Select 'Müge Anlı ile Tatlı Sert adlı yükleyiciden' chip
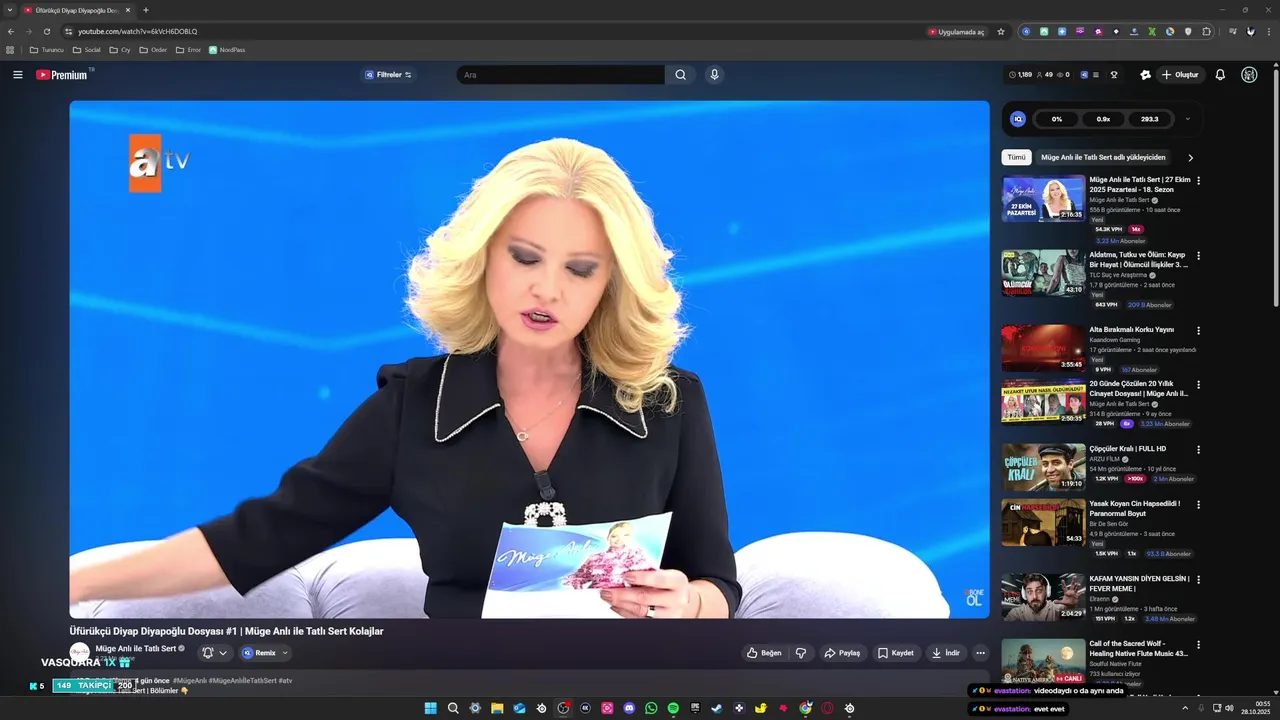The height and width of the screenshot is (720, 1280). click(x=1103, y=157)
